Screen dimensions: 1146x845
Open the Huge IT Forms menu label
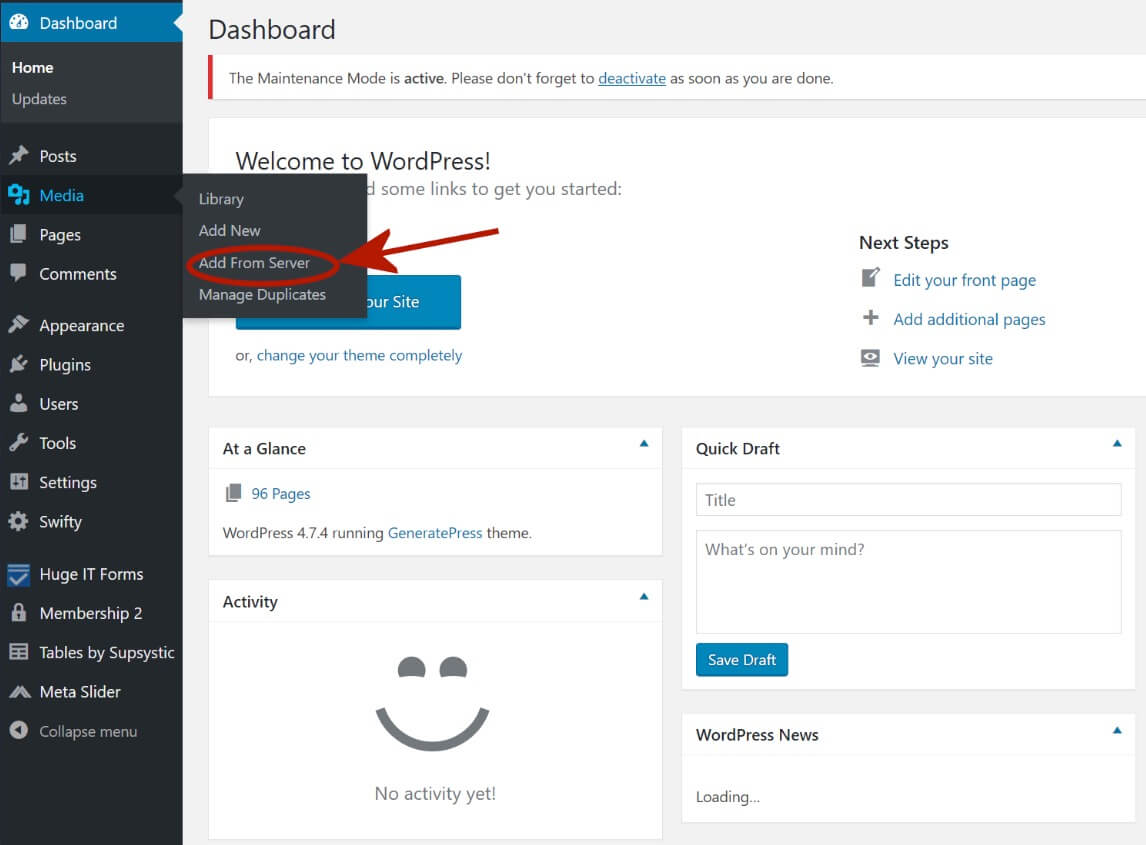click(91, 575)
